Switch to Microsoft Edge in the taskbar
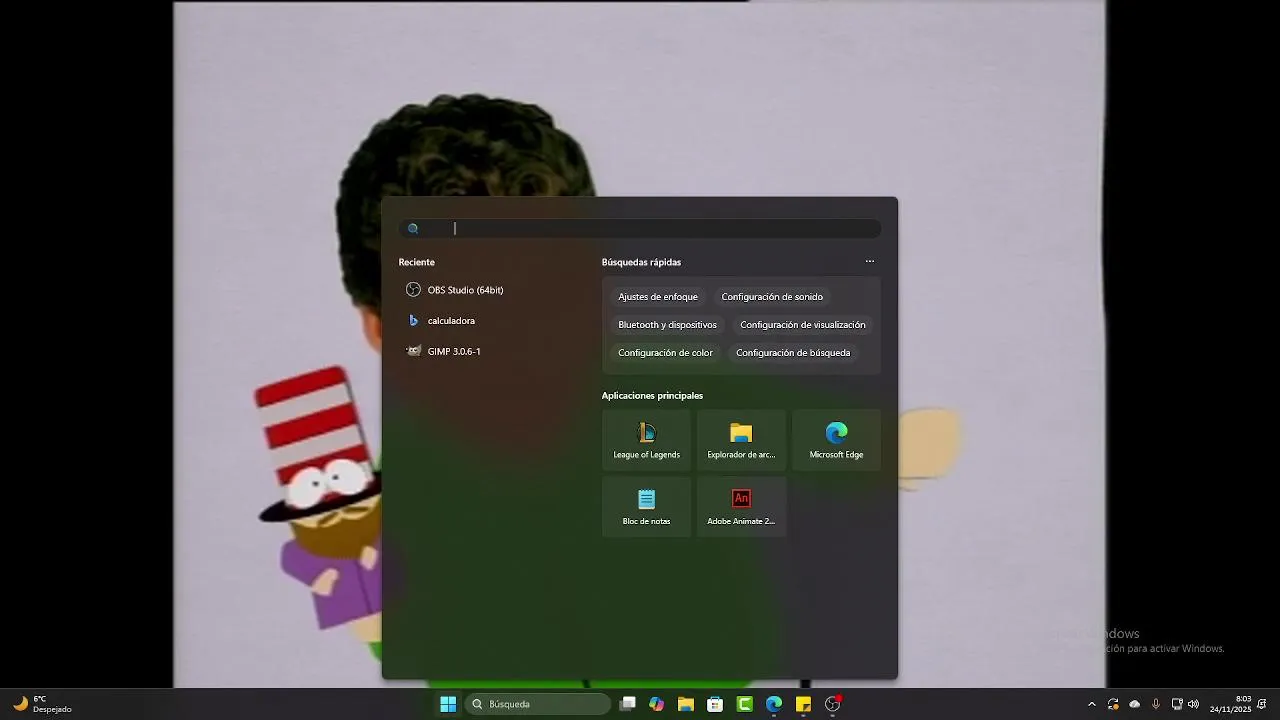The image size is (1280, 720). [774, 704]
